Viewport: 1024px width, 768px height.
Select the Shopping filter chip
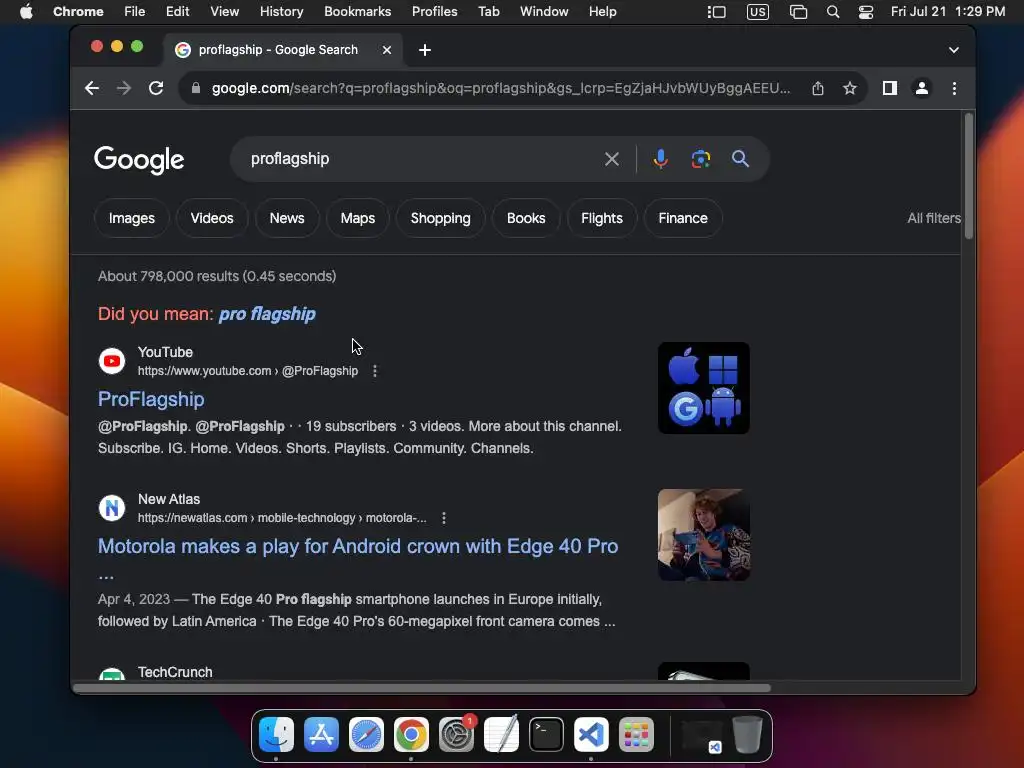(x=440, y=218)
